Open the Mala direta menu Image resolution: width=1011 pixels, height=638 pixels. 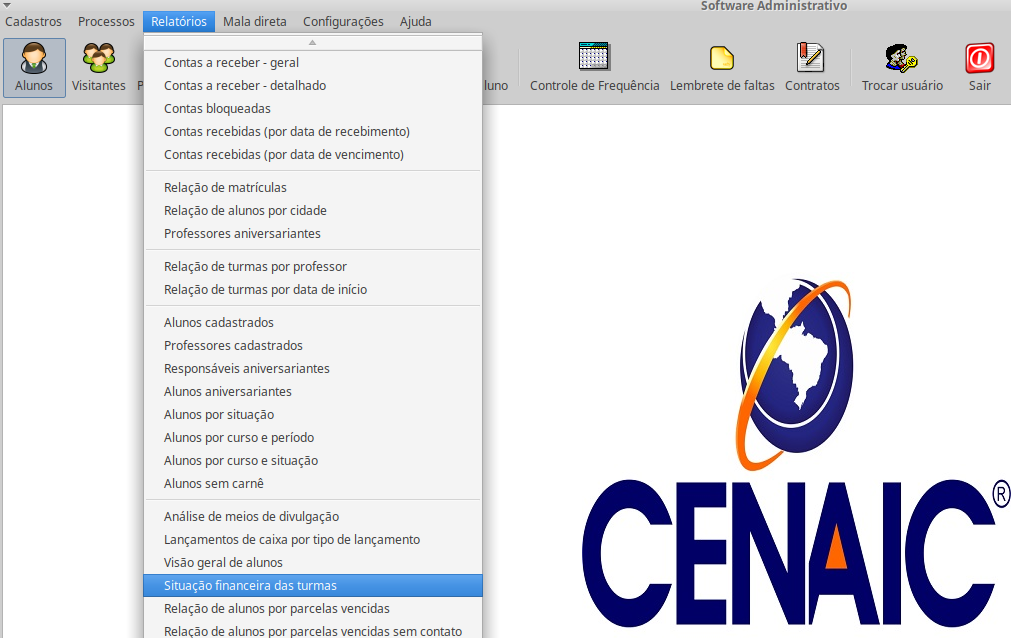255,21
